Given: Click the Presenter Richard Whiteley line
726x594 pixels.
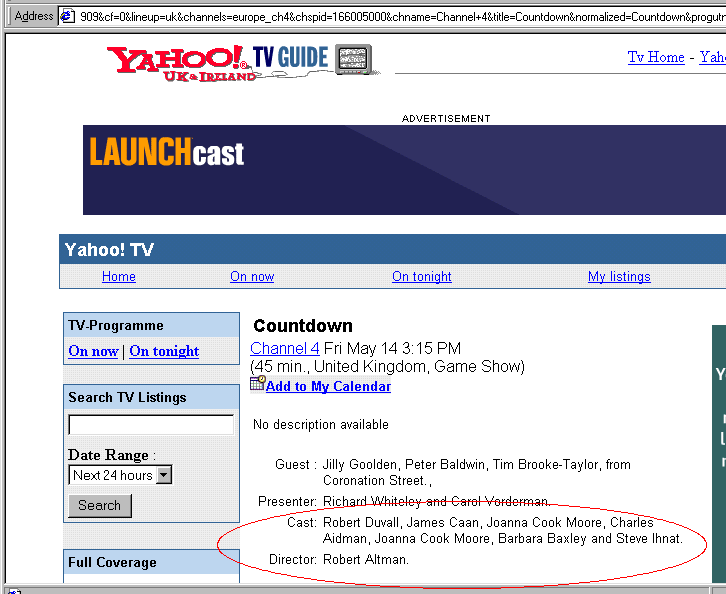Looking at the screenshot, I should (404, 501).
